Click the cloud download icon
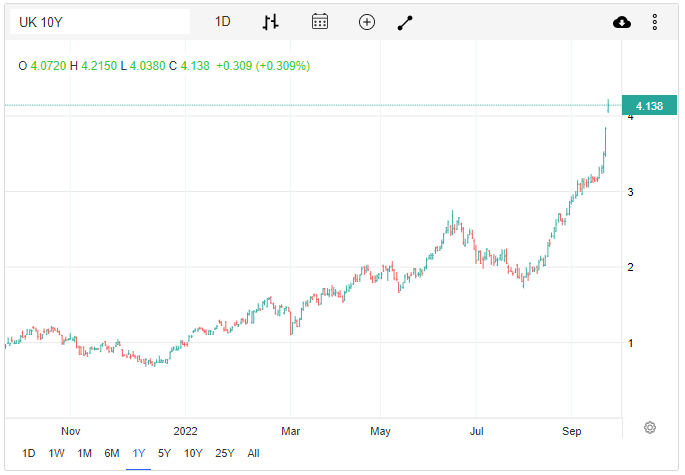685x475 pixels. point(621,22)
